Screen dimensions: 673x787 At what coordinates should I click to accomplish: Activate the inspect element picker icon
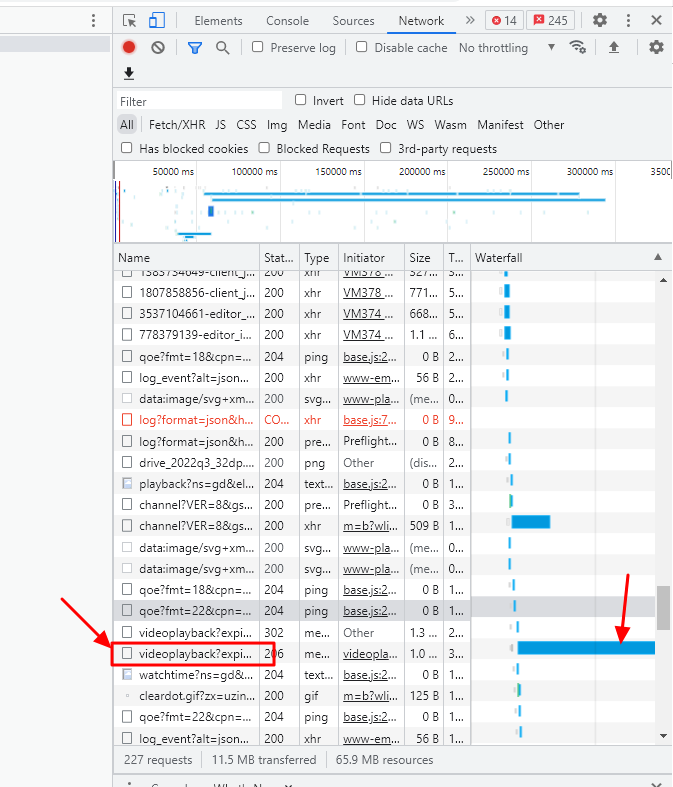(129, 21)
